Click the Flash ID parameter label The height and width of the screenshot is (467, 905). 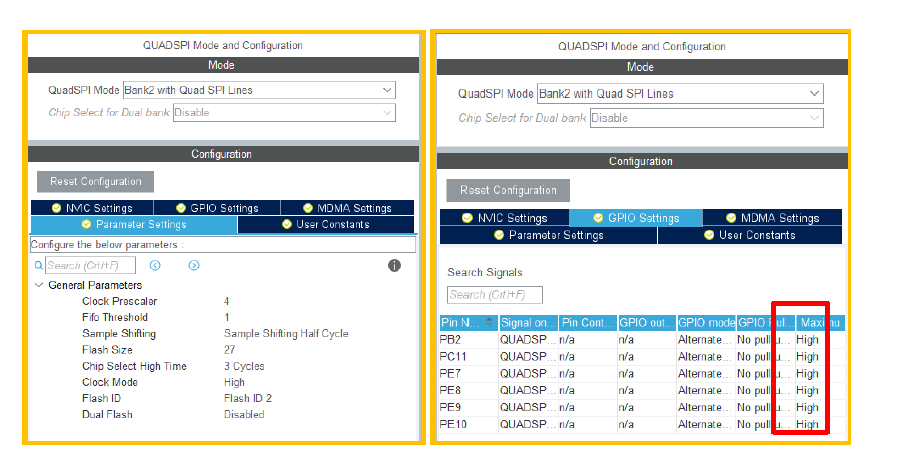pyautogui.click(x=102, y=398)
